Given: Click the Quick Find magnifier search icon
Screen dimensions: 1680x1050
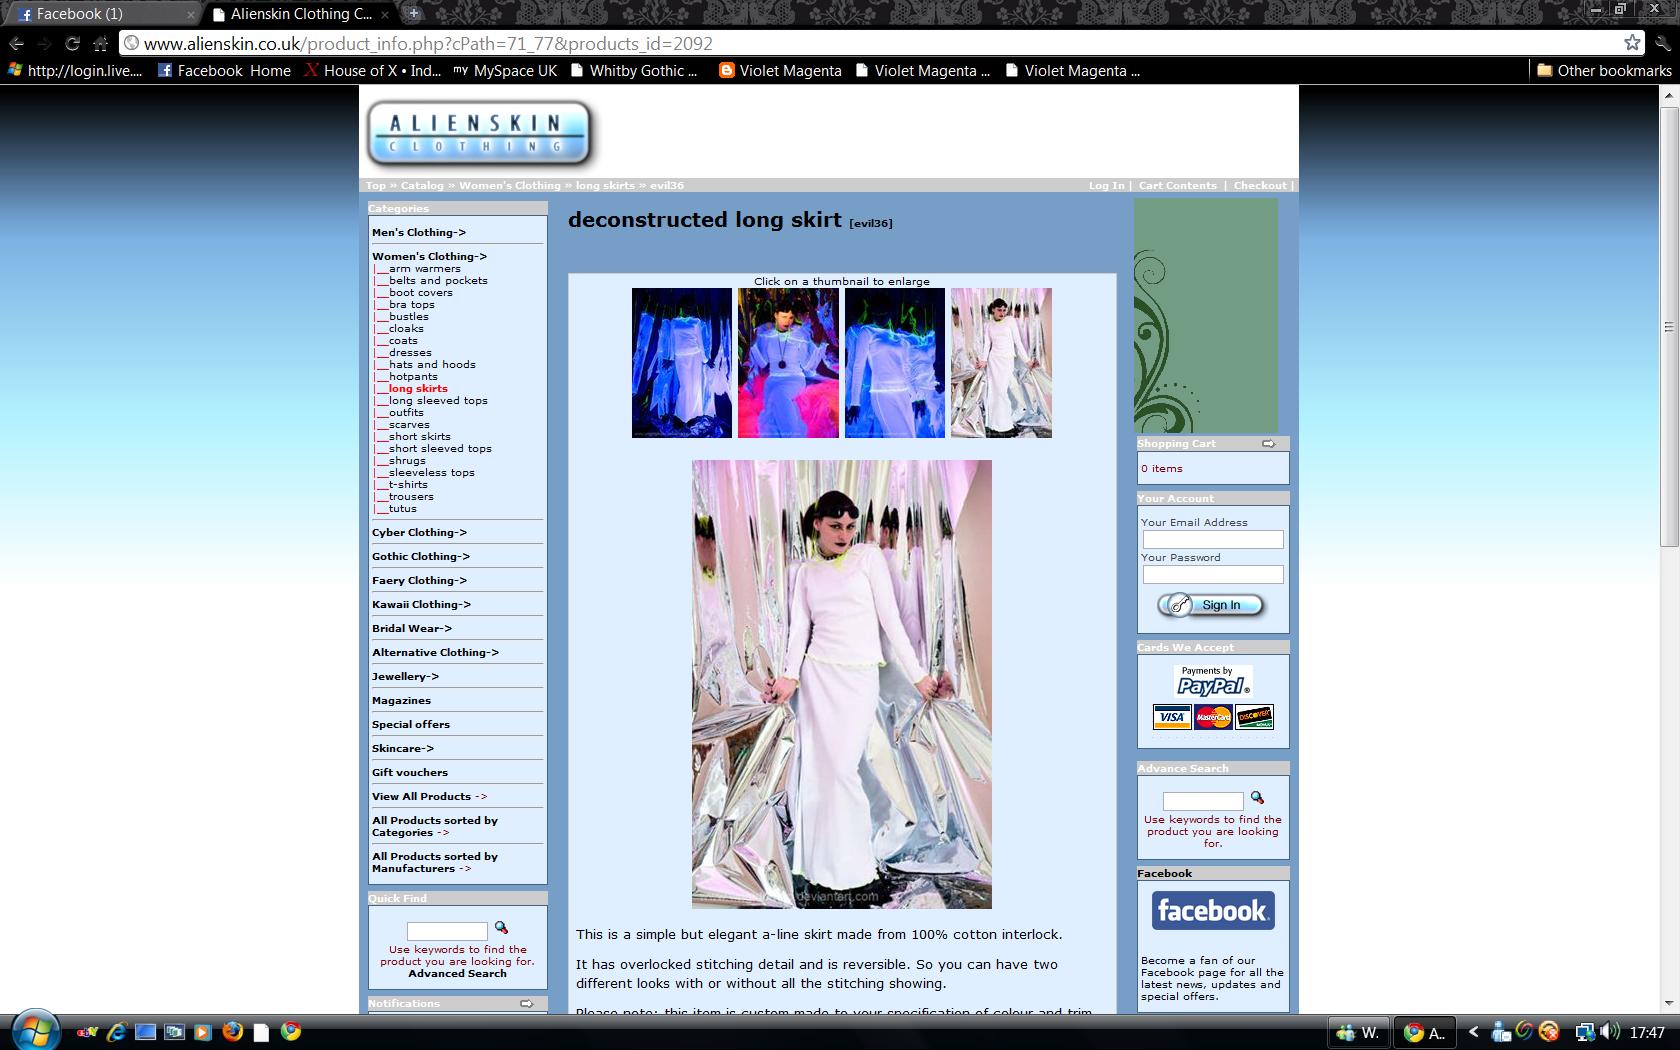Looking at the screenshot, I should pyautogui.click(x=501, y=928).
